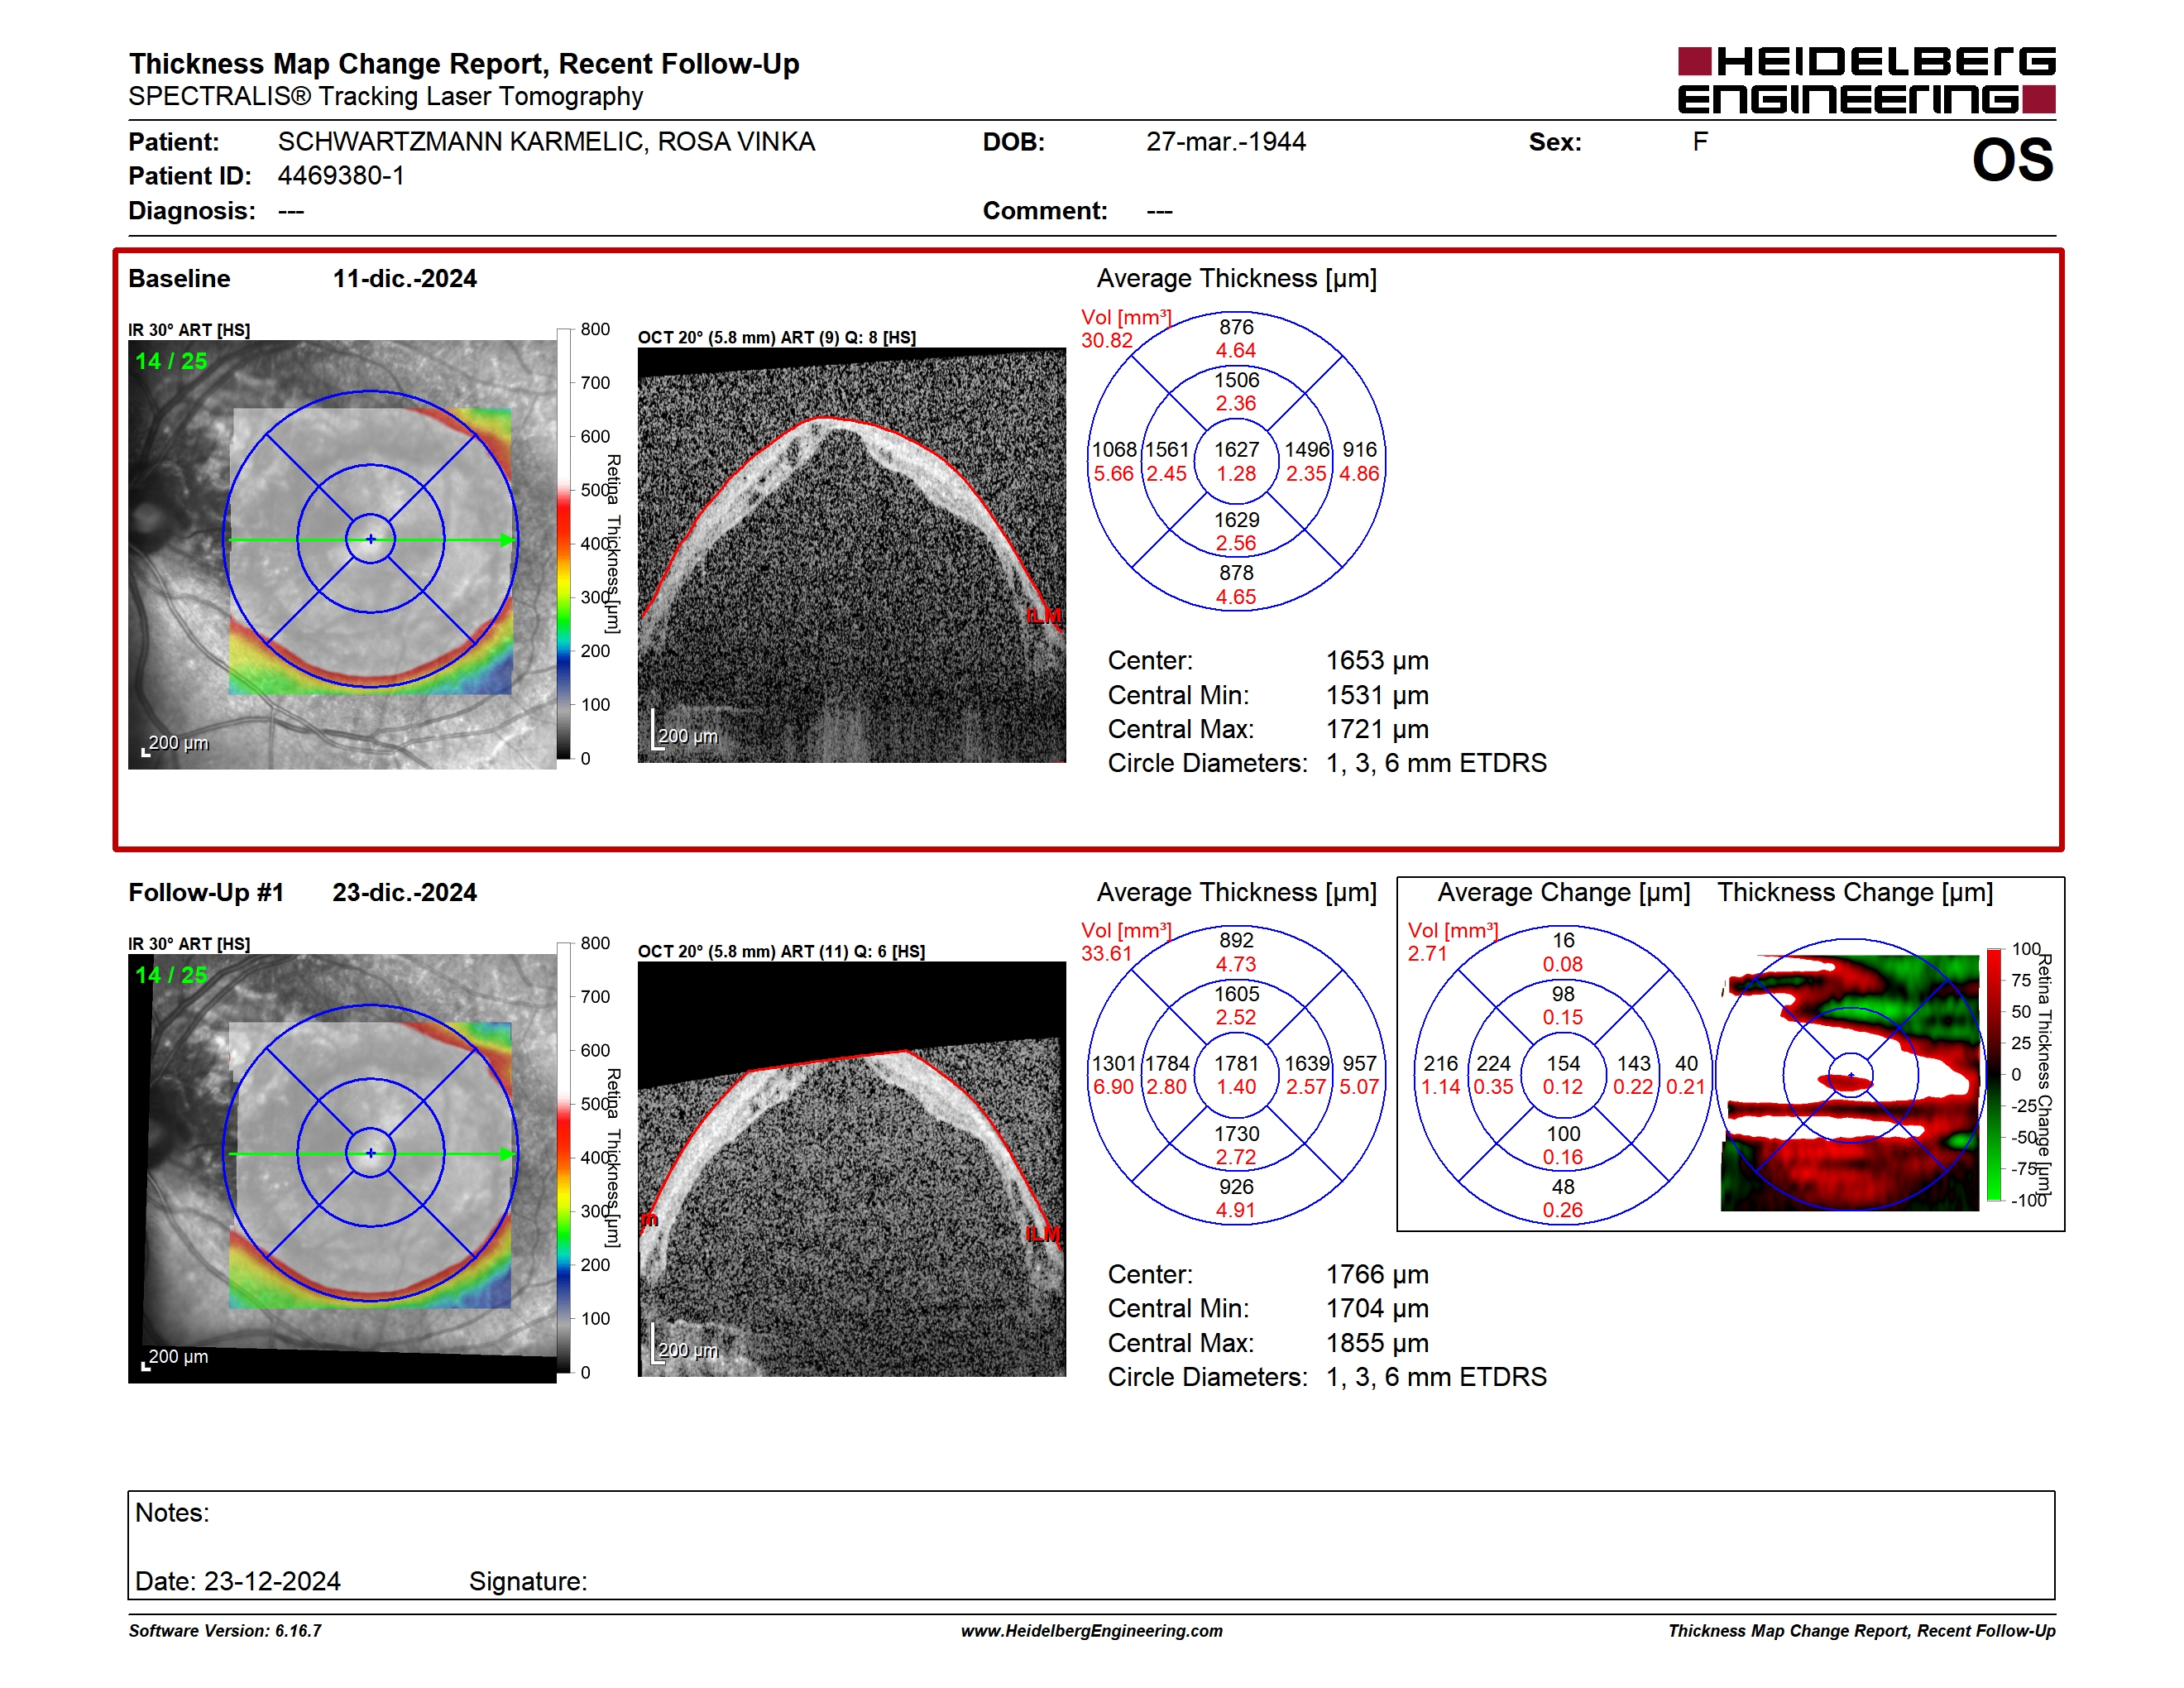Select Baseline Central Max 1721 µm
This screenshot has width=2184, height=1688.
coord(1377,729)
